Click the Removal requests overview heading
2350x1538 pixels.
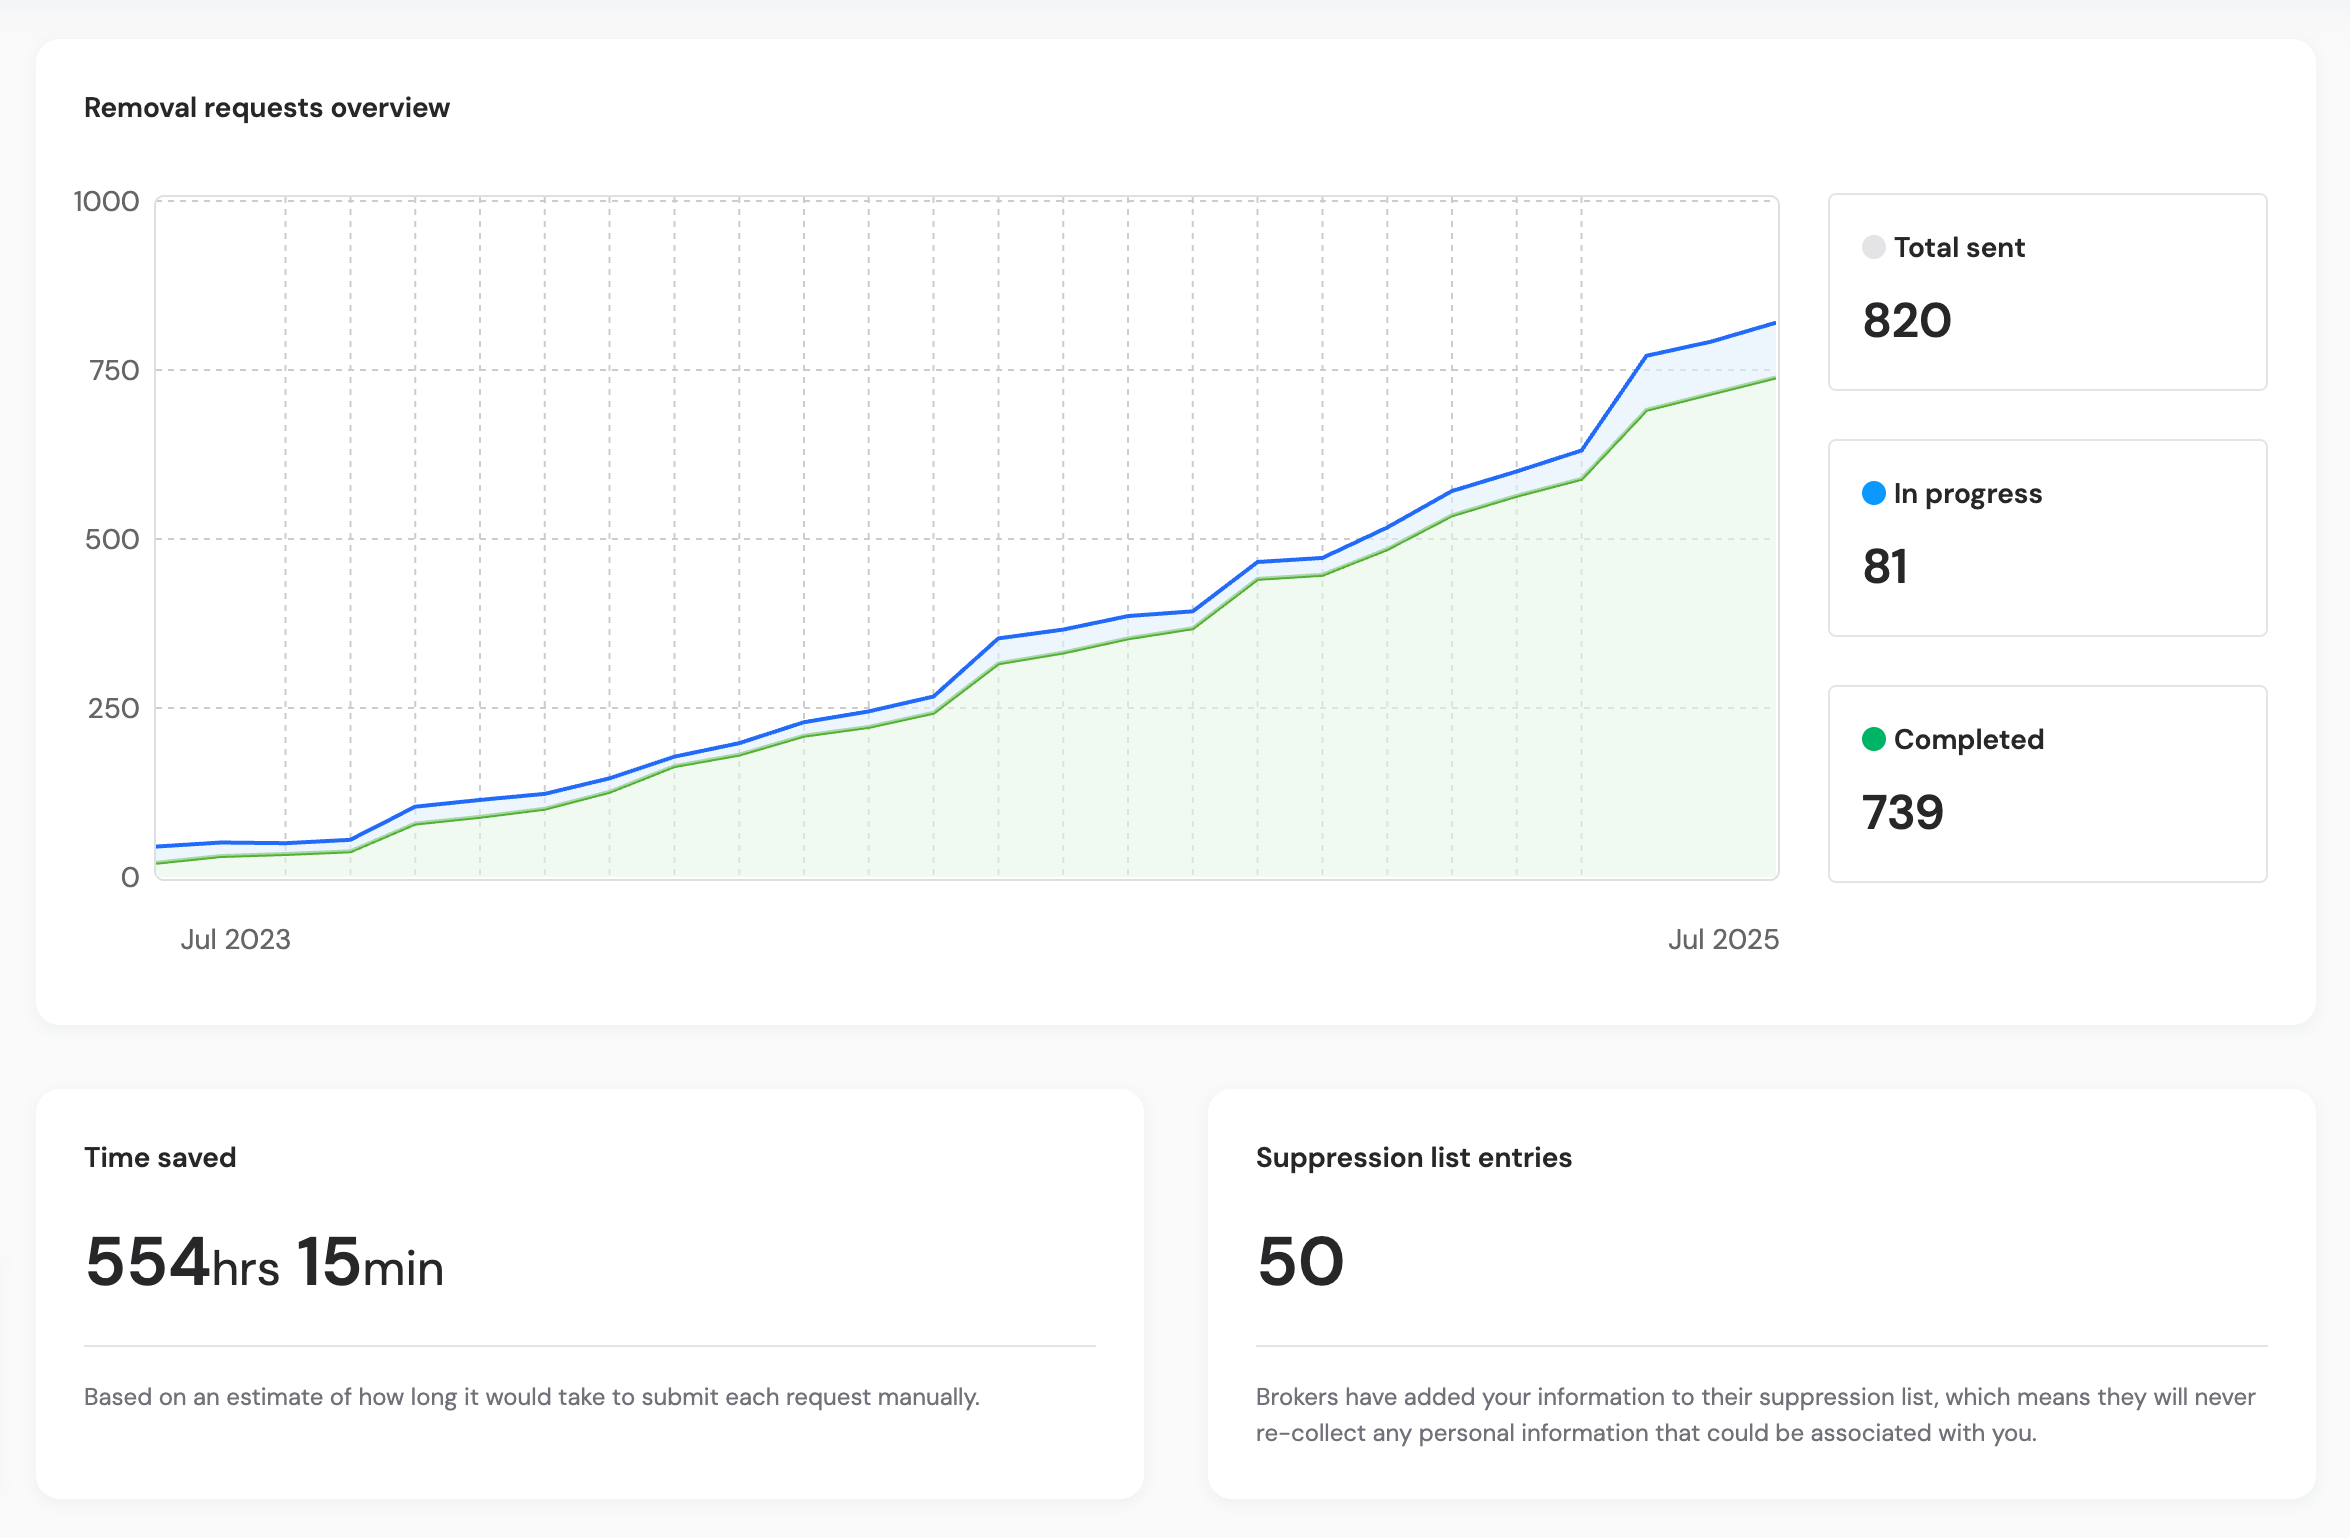tap(267, 107)
